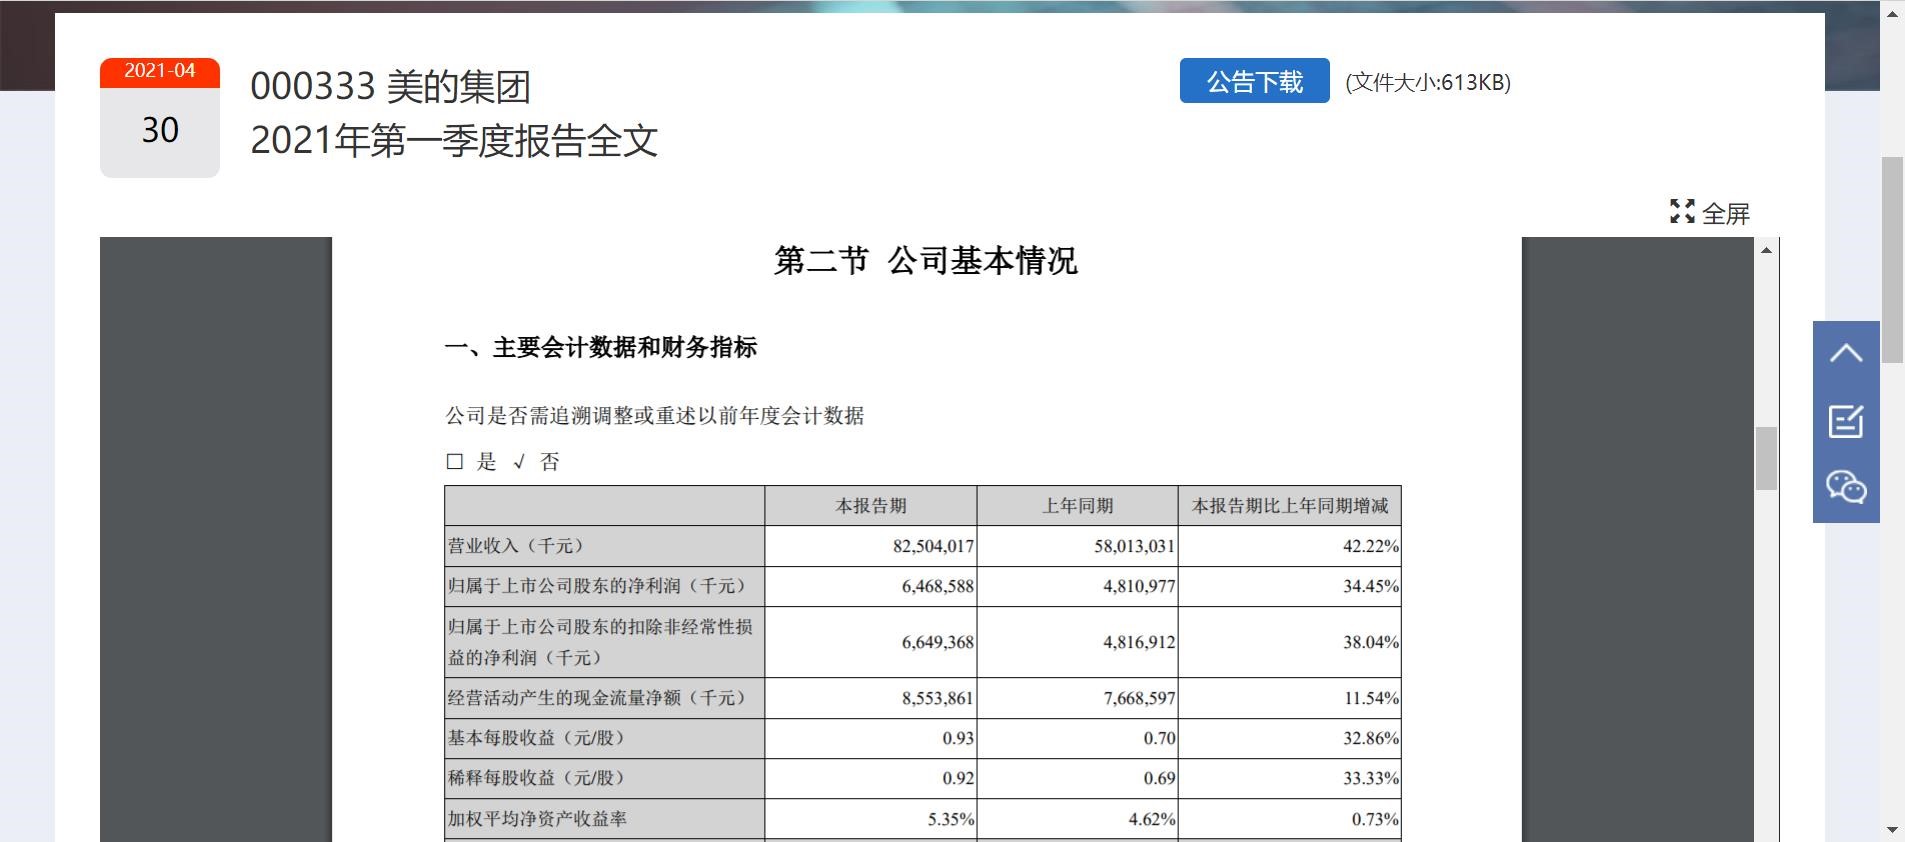The height and width of the screenshot is (842, 1905).
Task: Click value 0.92
Action: 958,778
